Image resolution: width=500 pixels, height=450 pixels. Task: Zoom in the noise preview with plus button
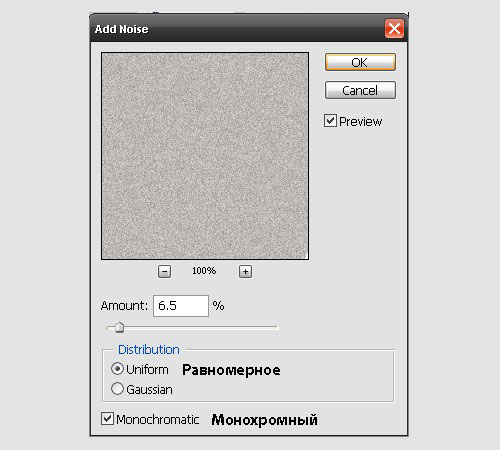click(245, 272)
